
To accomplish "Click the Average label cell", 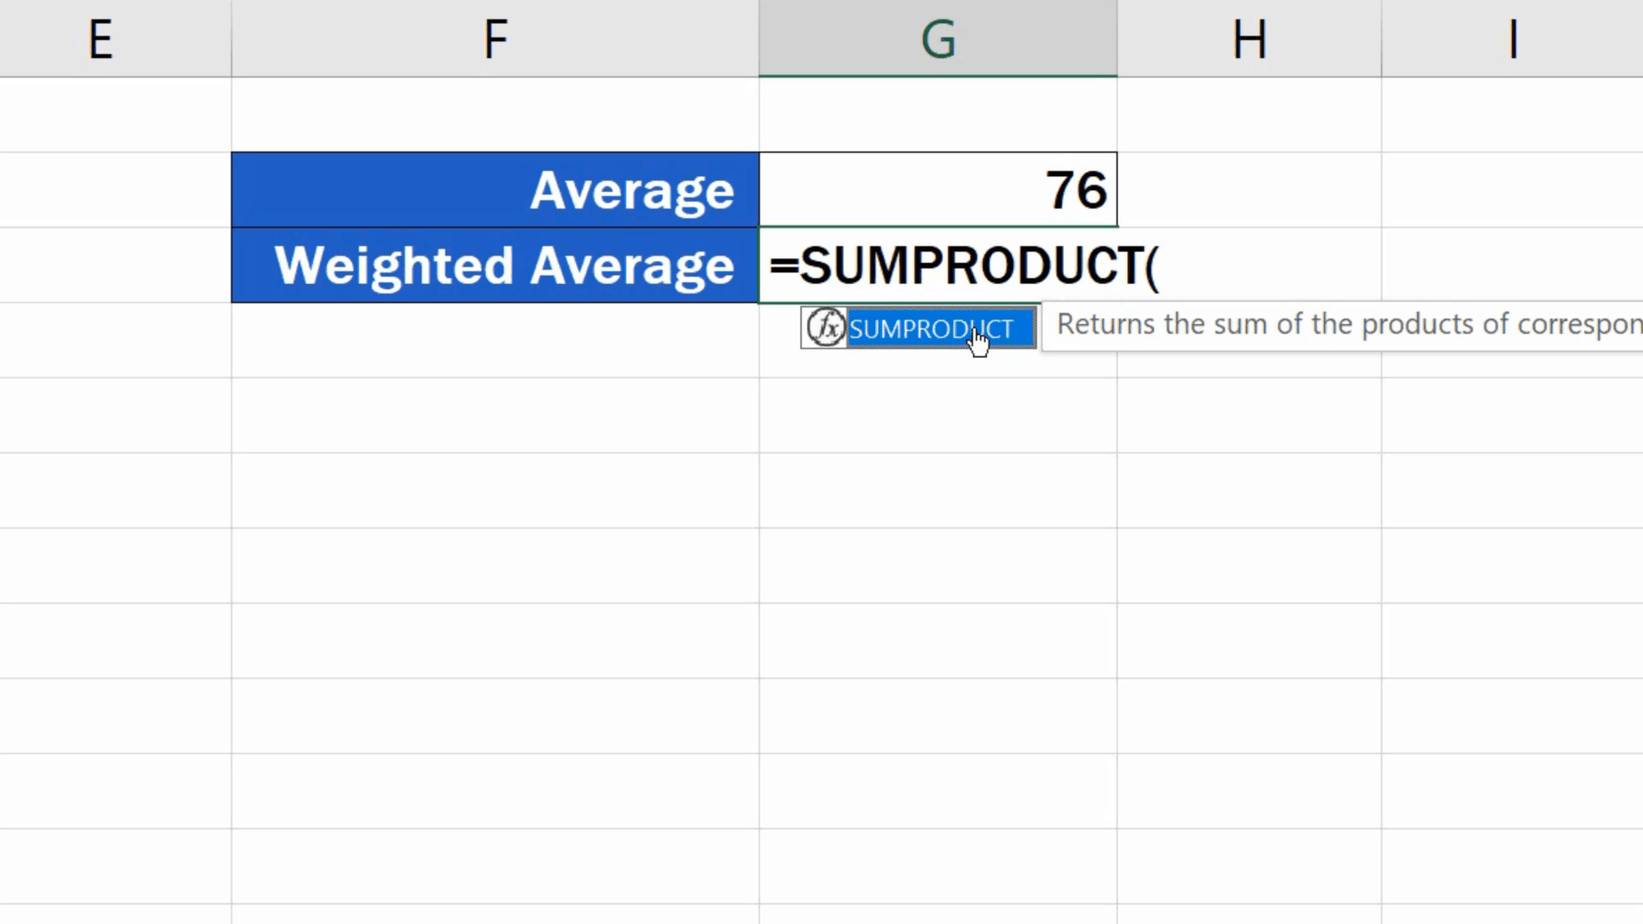I will (495, 189).
